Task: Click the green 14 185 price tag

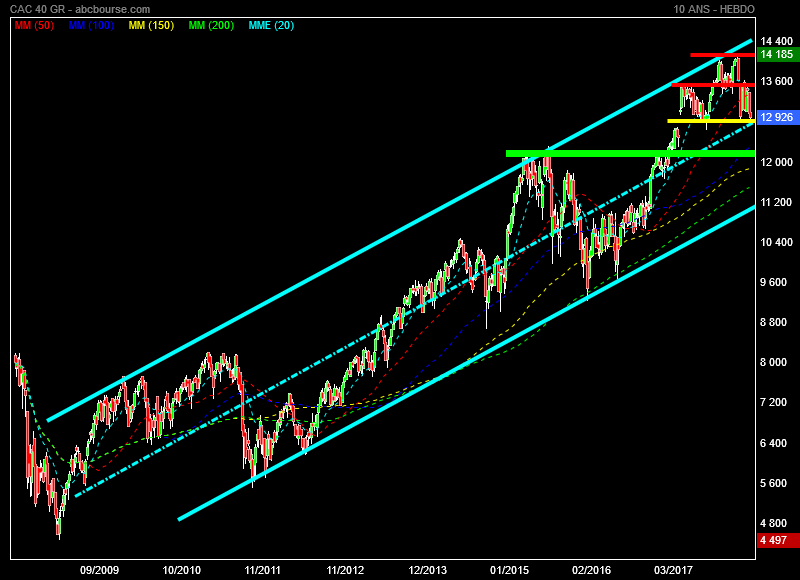Action: (778, 54)
